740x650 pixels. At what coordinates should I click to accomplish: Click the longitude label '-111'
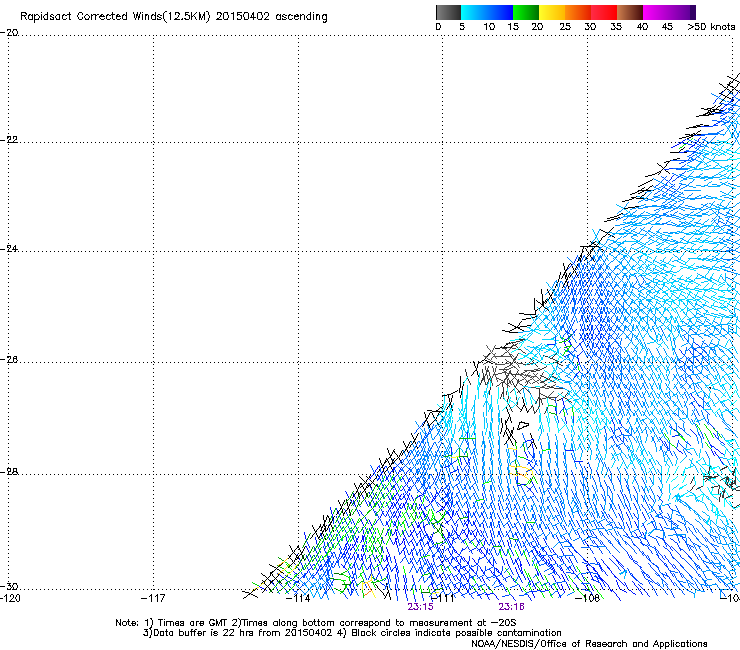[443, 598]
